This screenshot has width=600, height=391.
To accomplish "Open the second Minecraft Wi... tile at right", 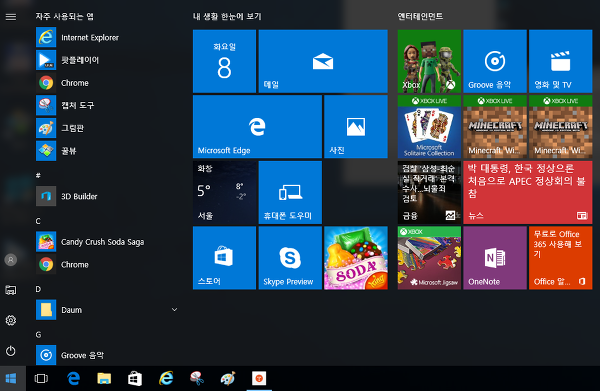I will point(561,127).
